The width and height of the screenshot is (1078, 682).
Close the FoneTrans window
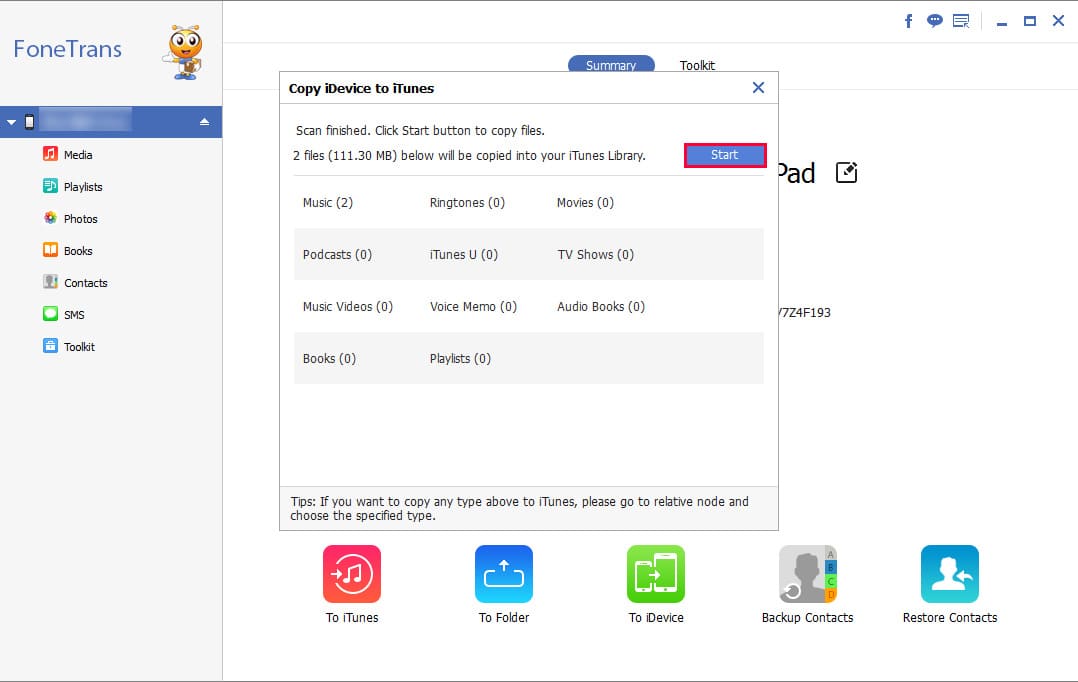(1059, 21)
